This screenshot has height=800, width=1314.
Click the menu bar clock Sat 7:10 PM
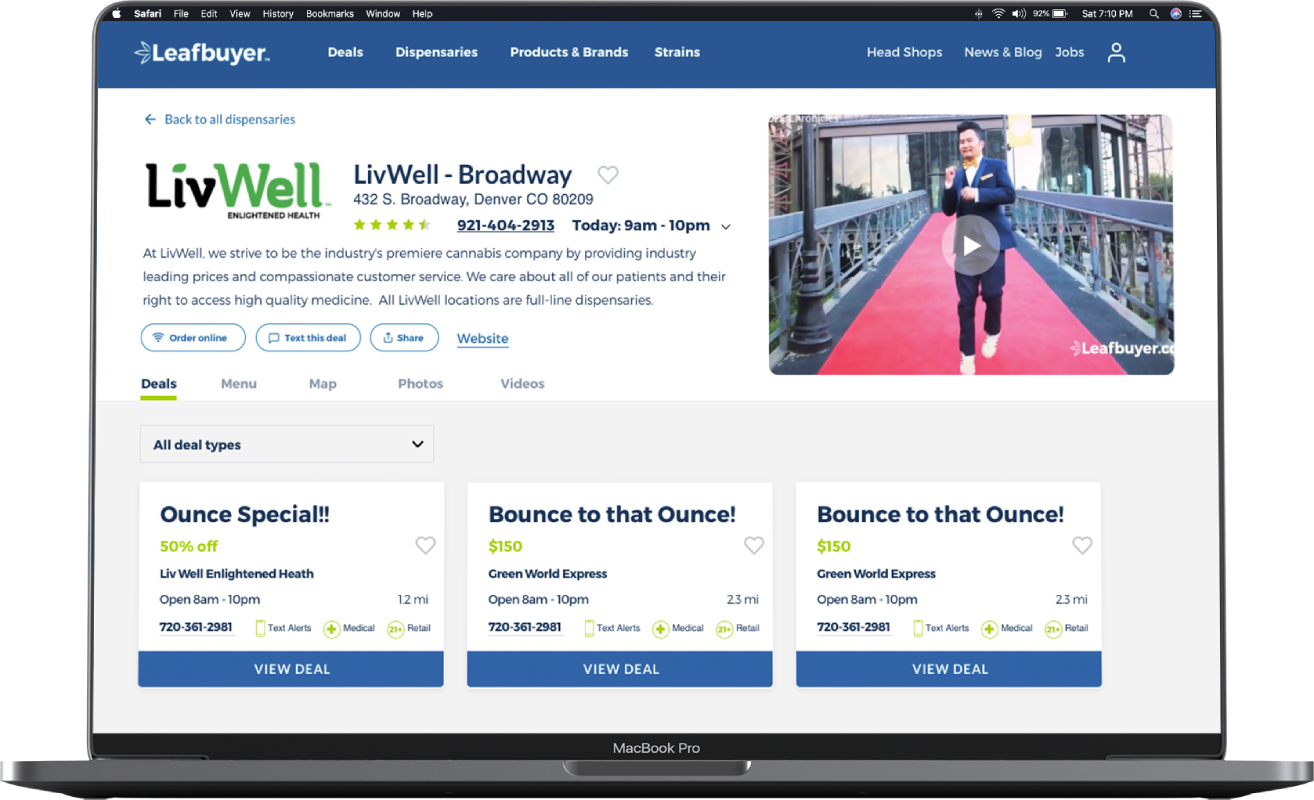(x=1107, y=14)
